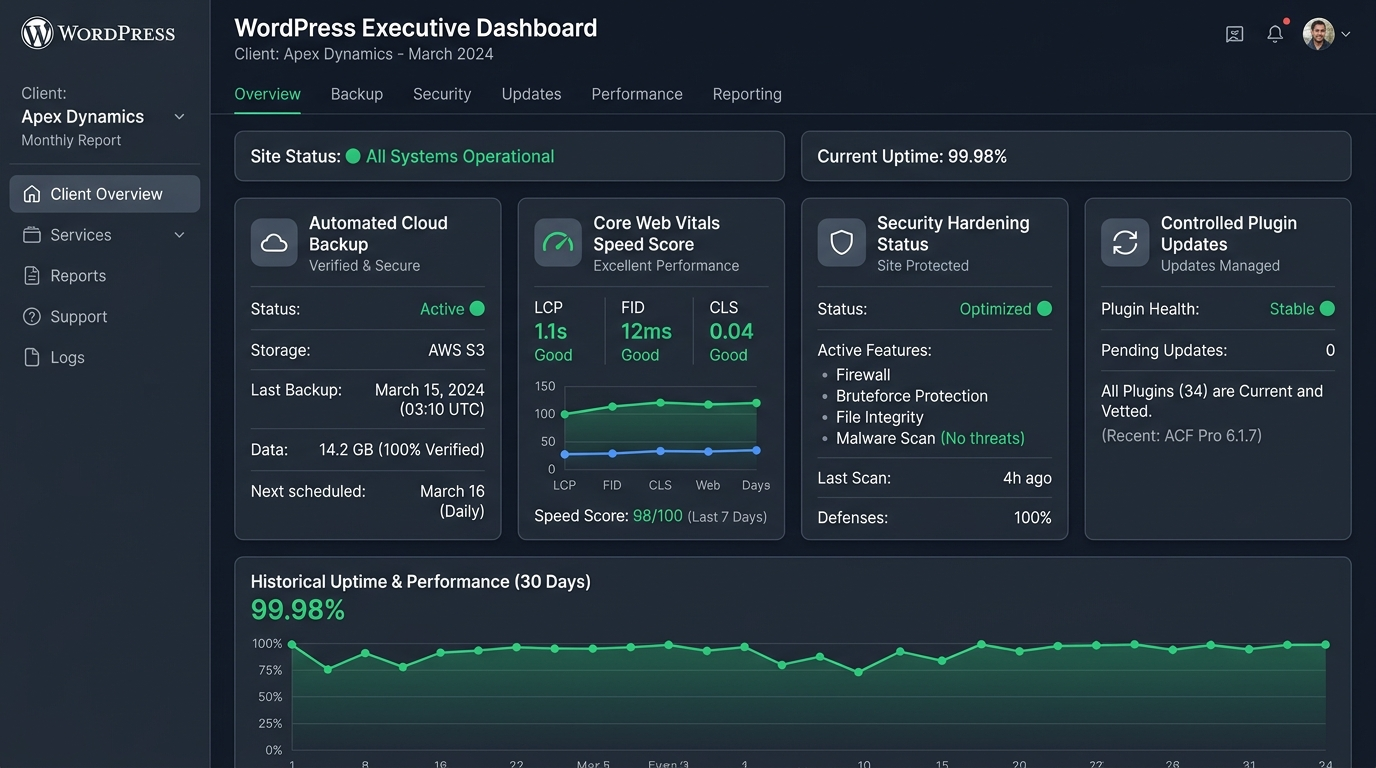This screenshot has width=1376, height=768.
Task: Go to Client Overview in sidebar
Action: point(105,194)
